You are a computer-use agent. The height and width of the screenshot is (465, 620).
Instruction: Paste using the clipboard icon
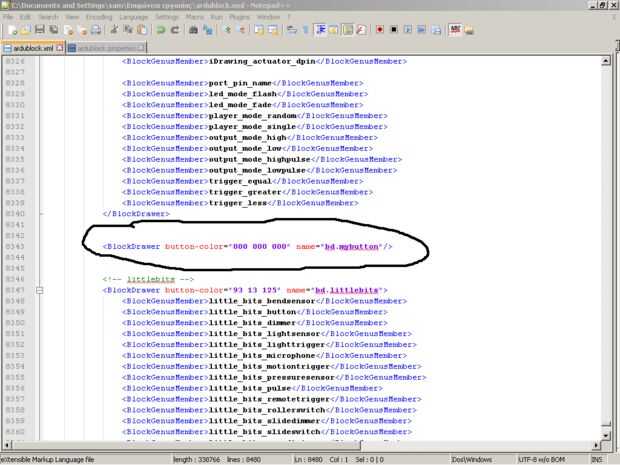point(142,30)
